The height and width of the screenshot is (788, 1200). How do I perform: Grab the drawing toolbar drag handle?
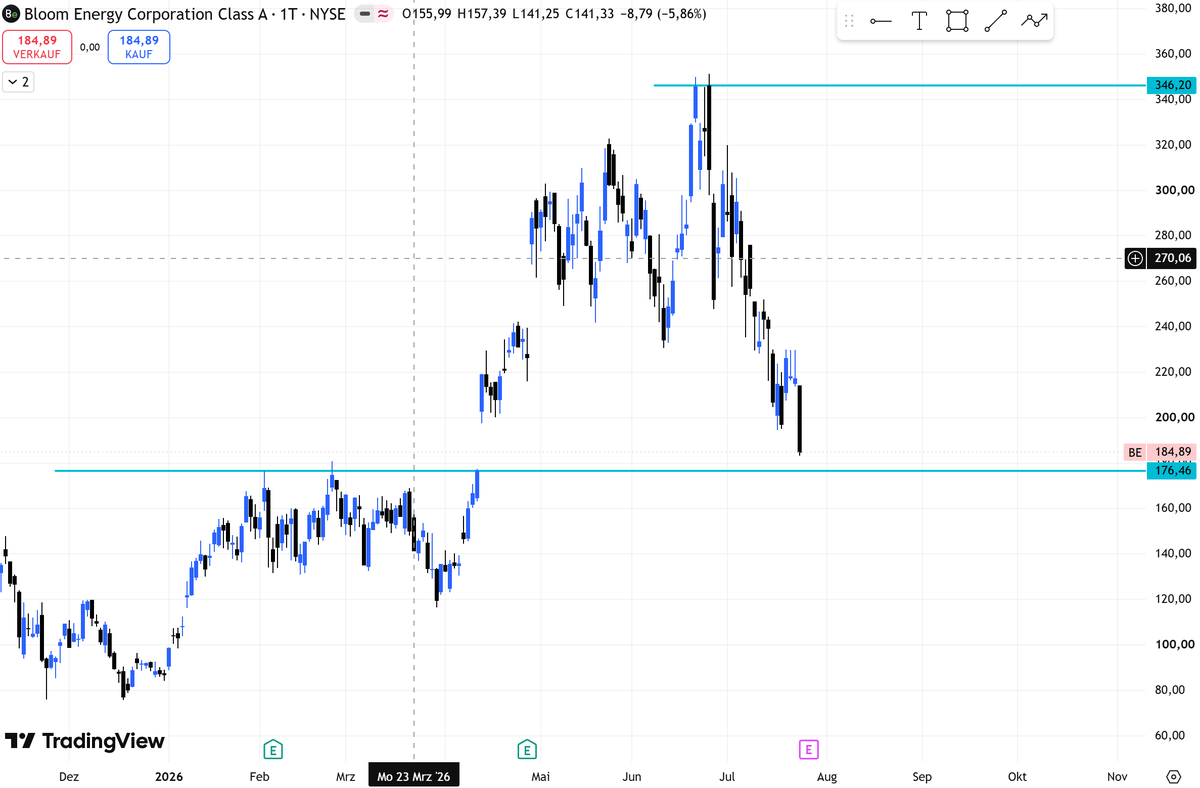pyautogui.click(x=849, y=21)
